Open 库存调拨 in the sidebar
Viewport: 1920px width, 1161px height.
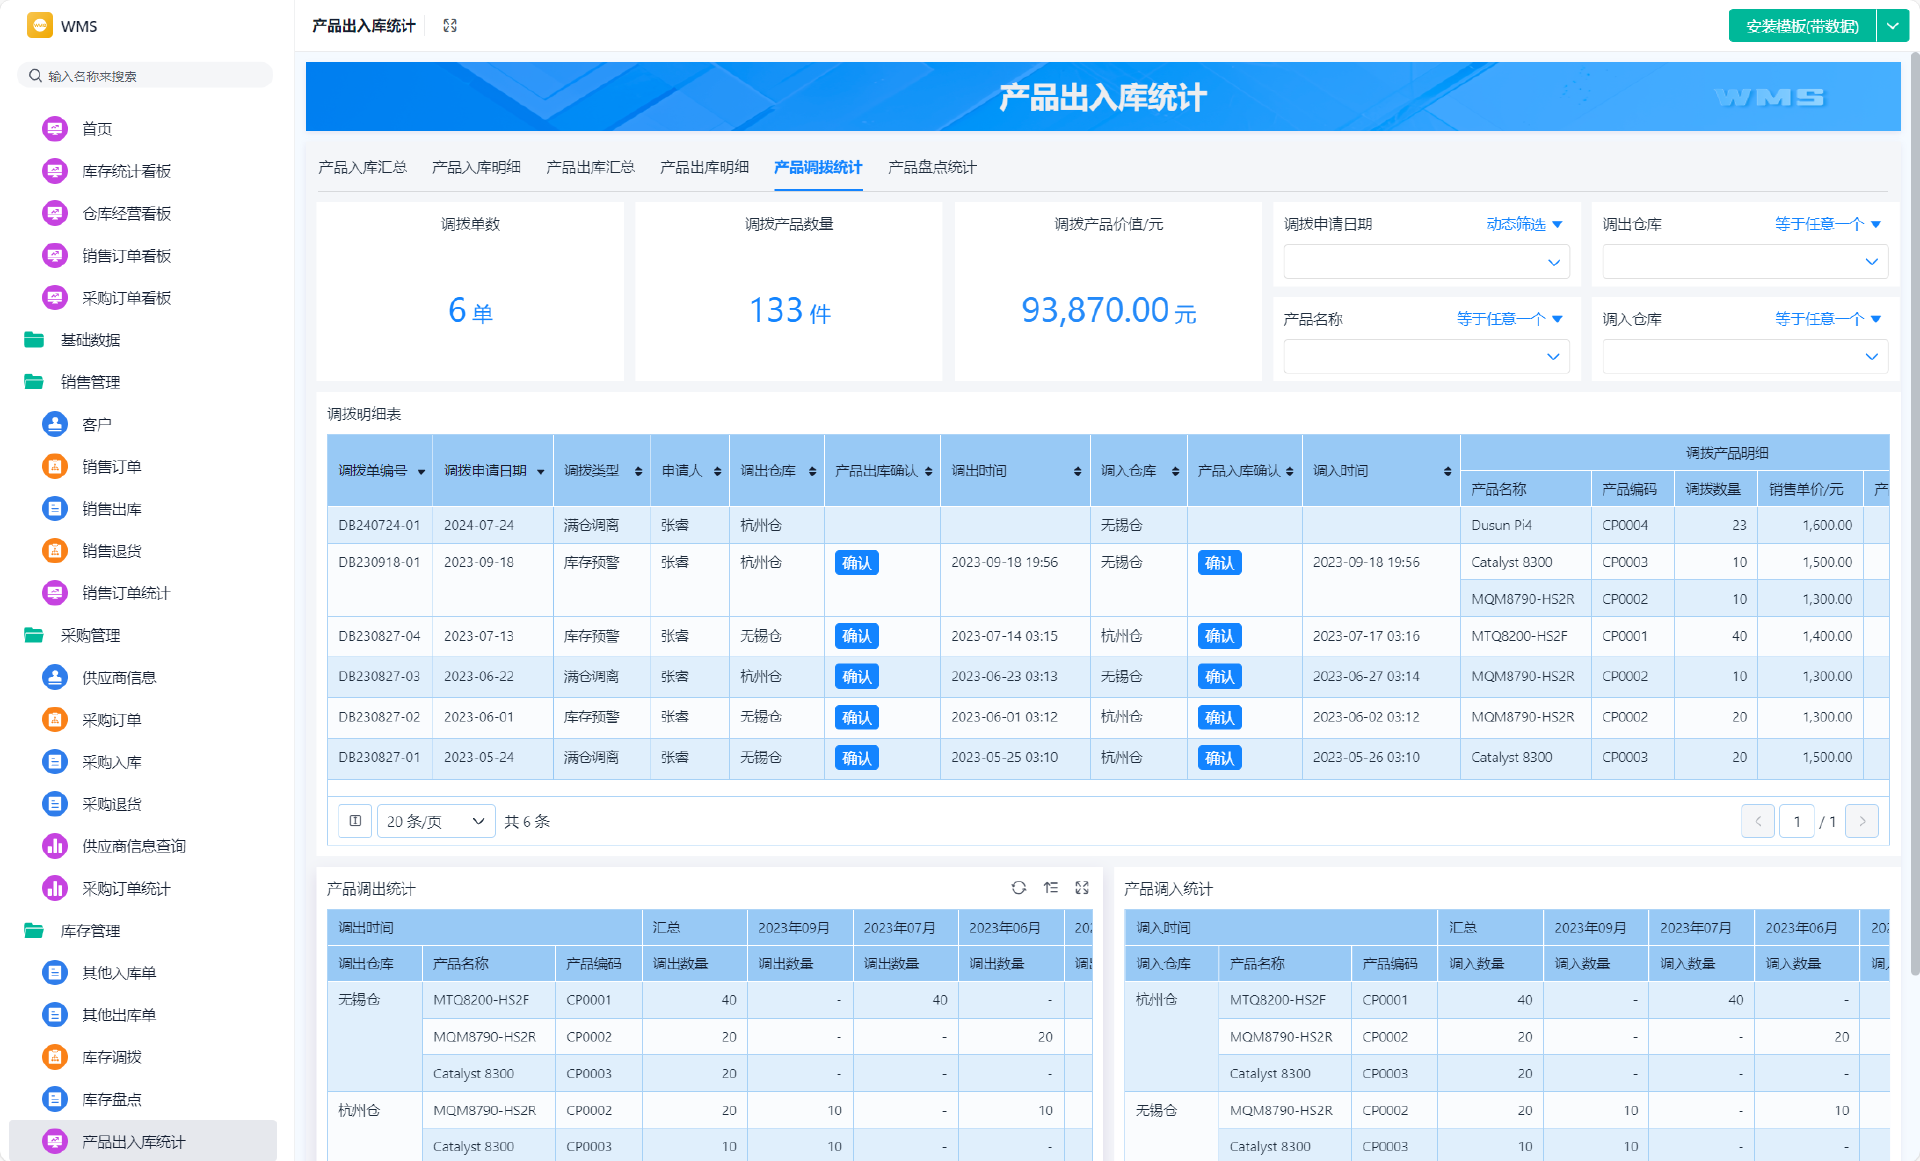[111, 1057]
